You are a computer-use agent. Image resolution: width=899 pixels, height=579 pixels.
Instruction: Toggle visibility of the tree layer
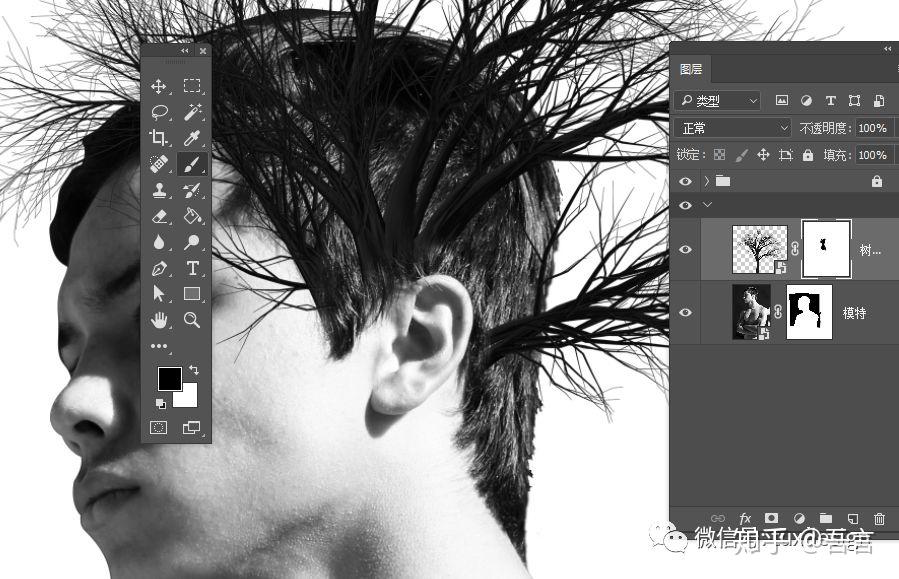pyautogui.click(x=685, y=249)
